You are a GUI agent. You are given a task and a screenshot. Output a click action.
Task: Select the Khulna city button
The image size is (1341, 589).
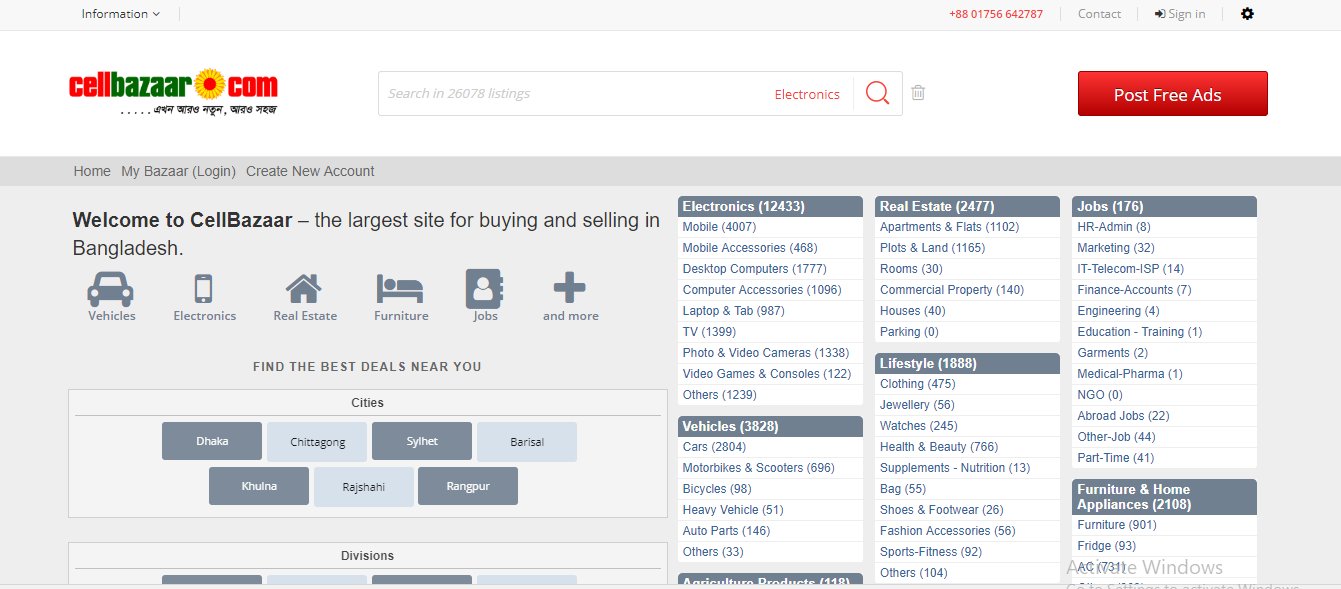259,486
